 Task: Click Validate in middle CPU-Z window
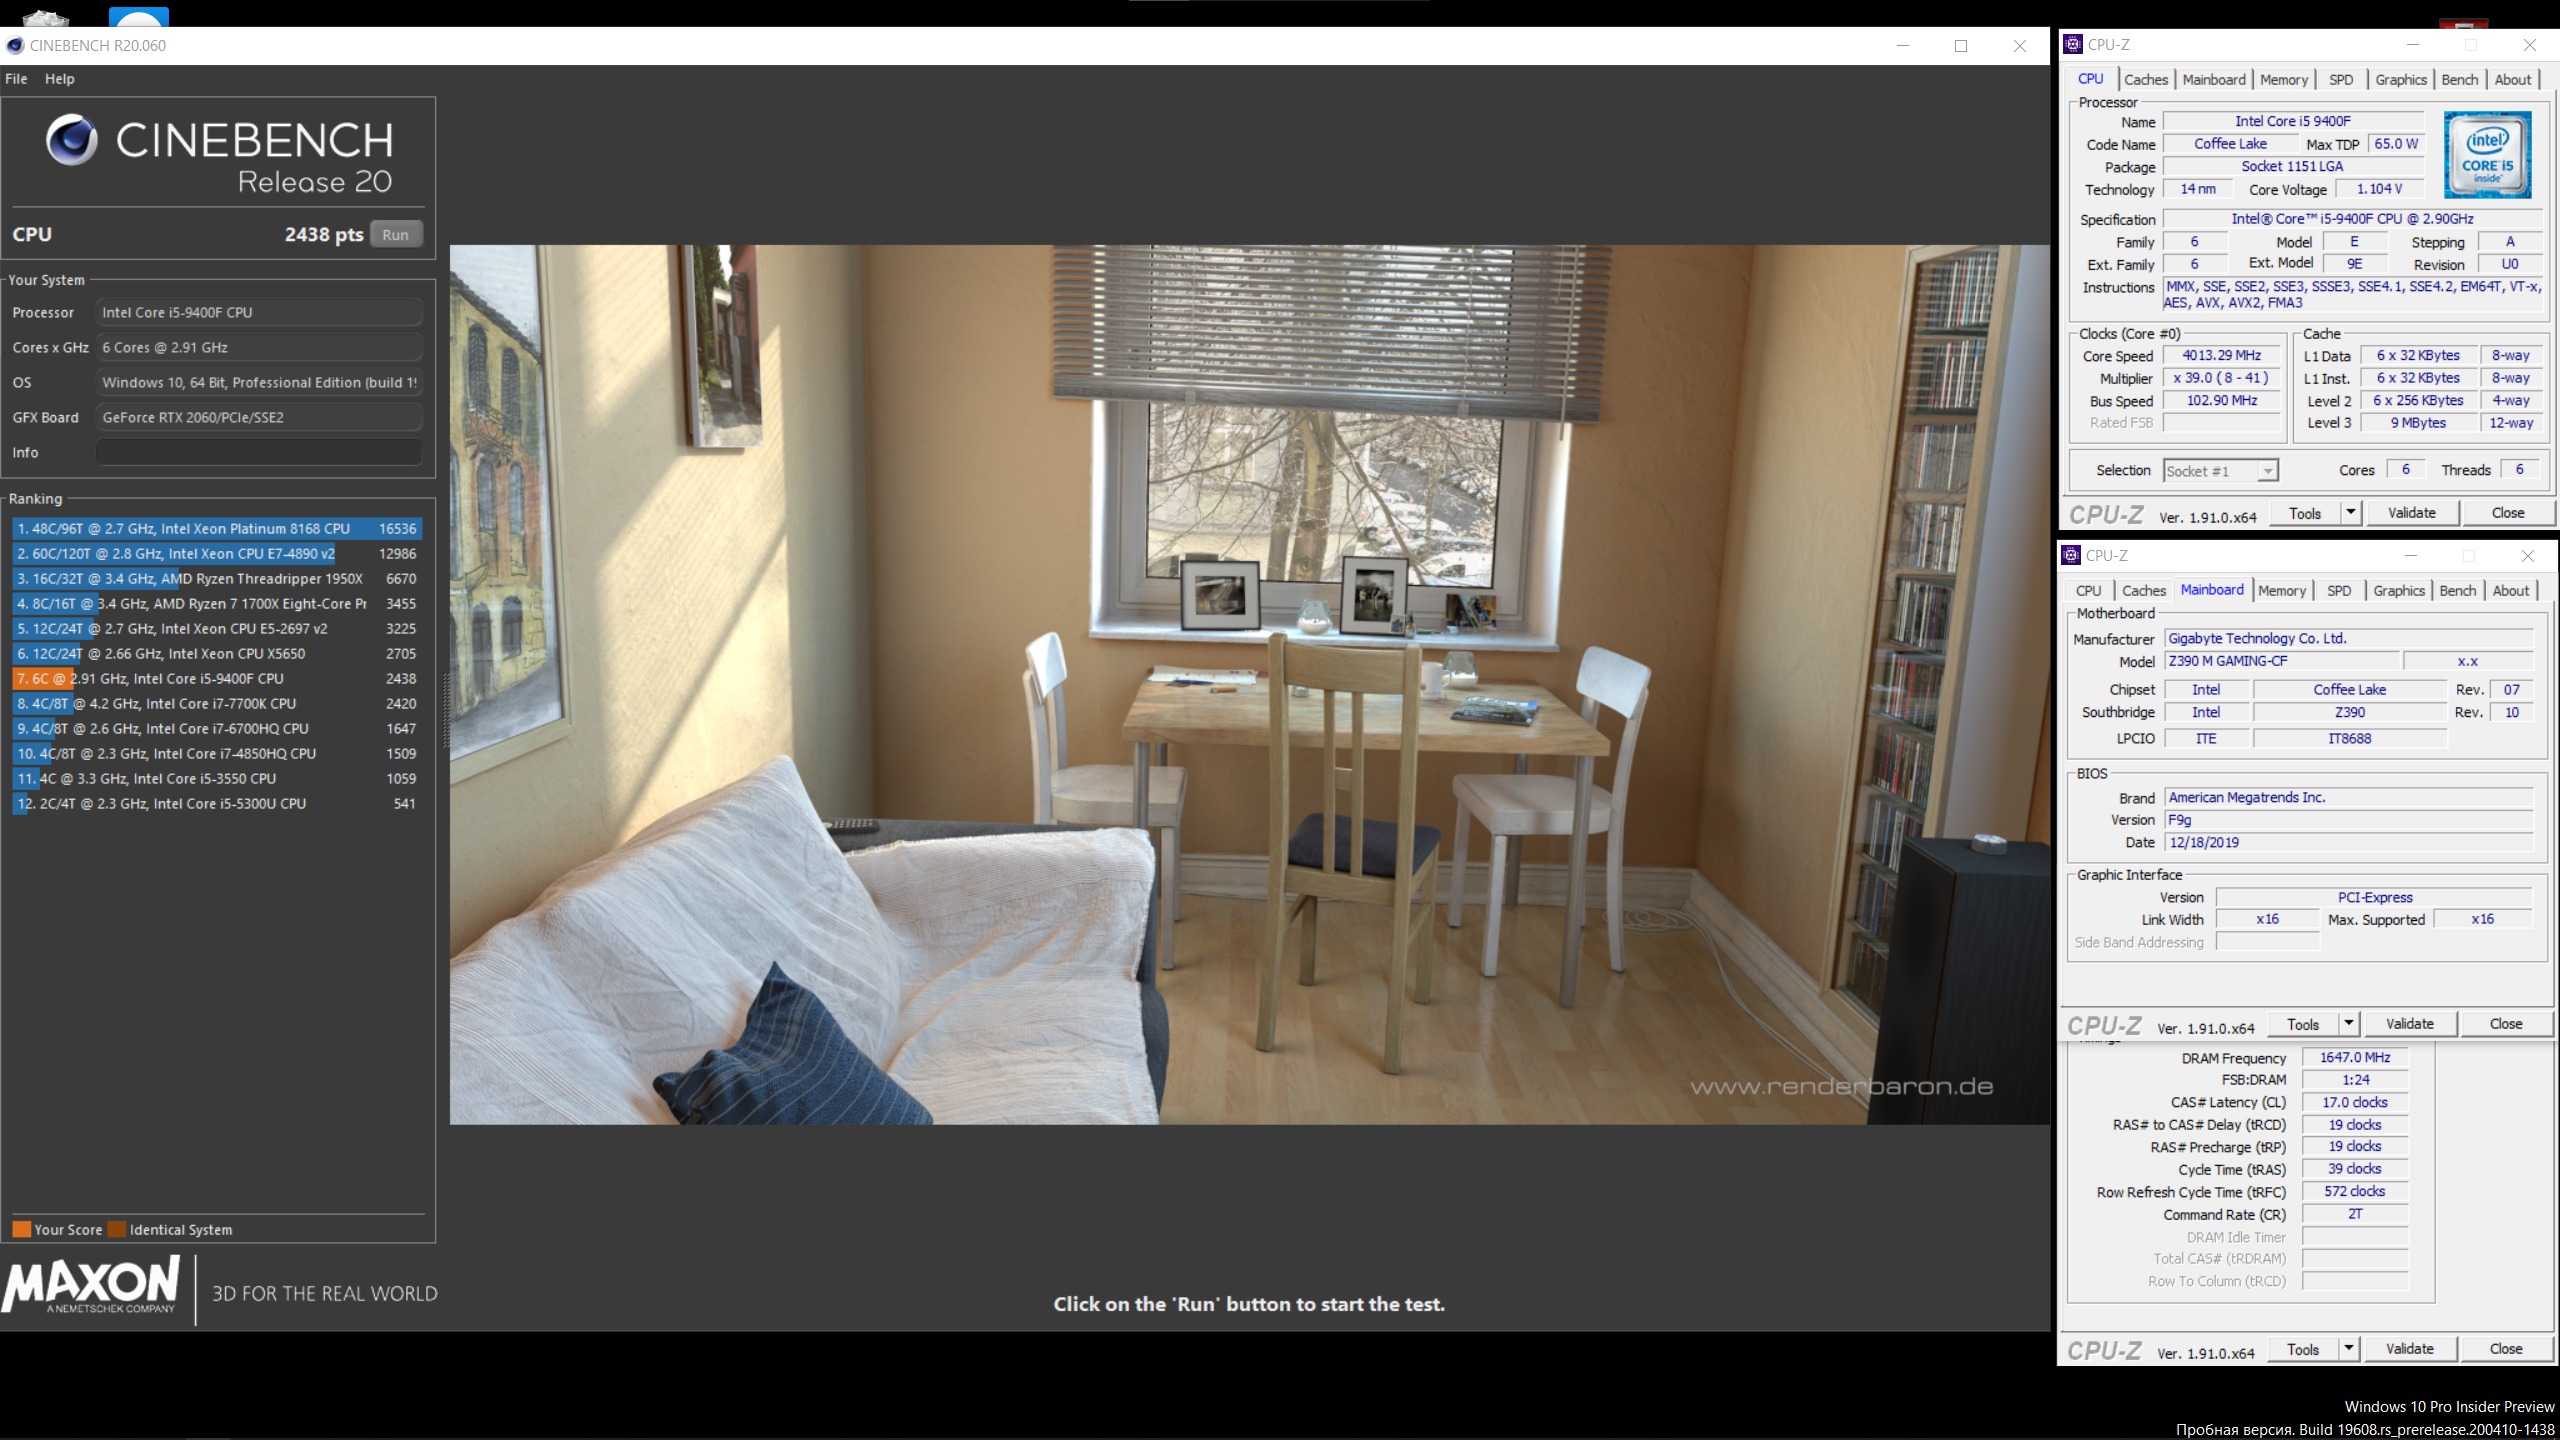point(2410,1024)
